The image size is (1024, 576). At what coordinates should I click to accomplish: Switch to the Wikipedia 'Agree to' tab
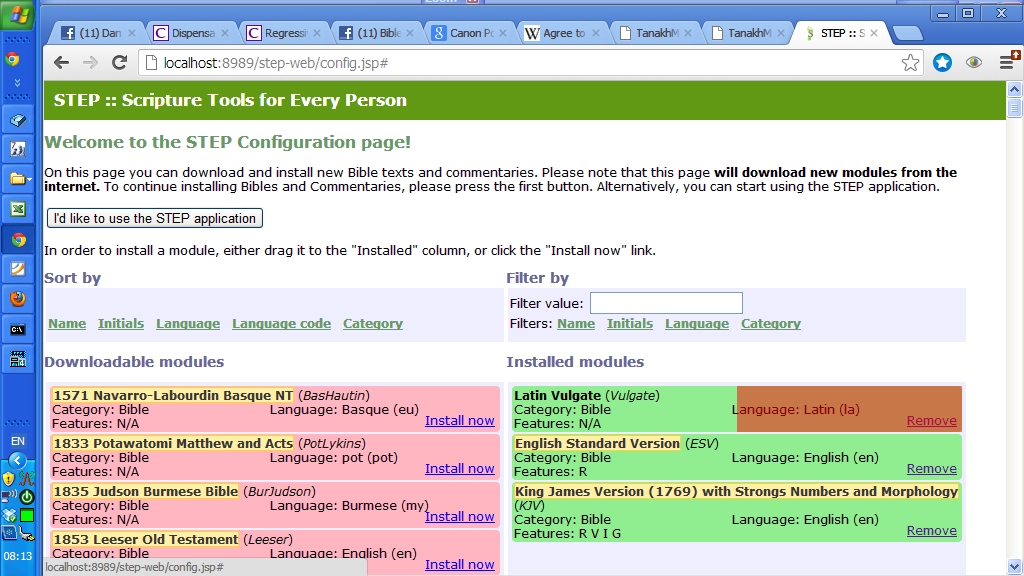(x=561, y=33)
